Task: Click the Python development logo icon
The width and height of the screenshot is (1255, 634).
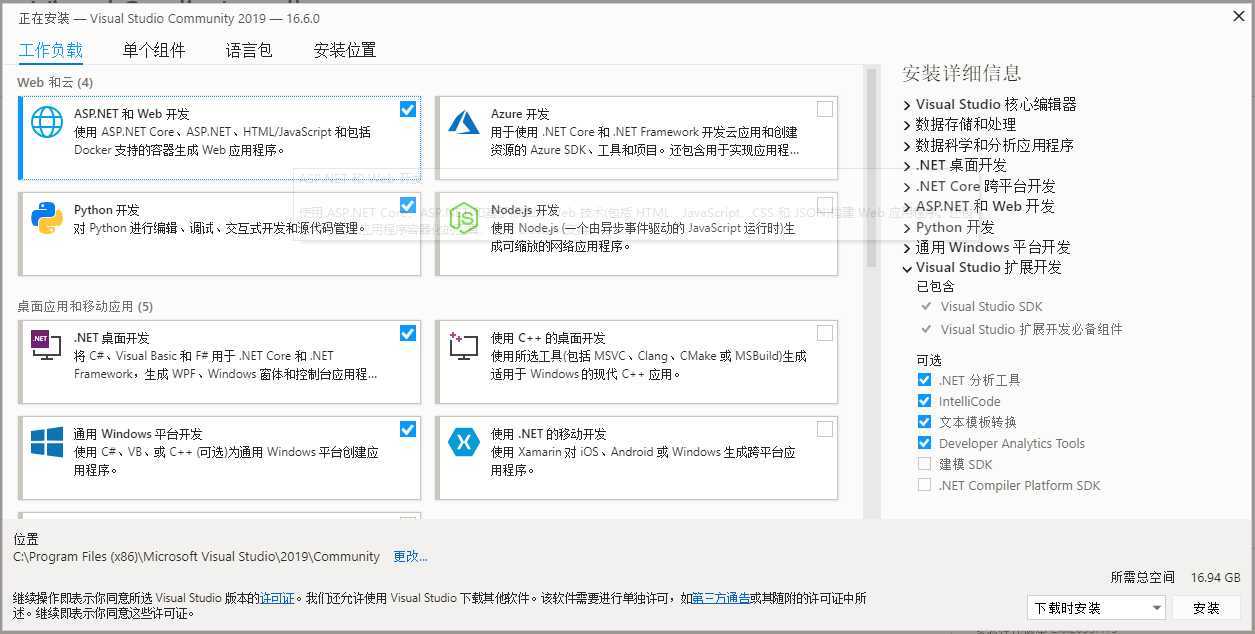Action: tap(47, 218)
